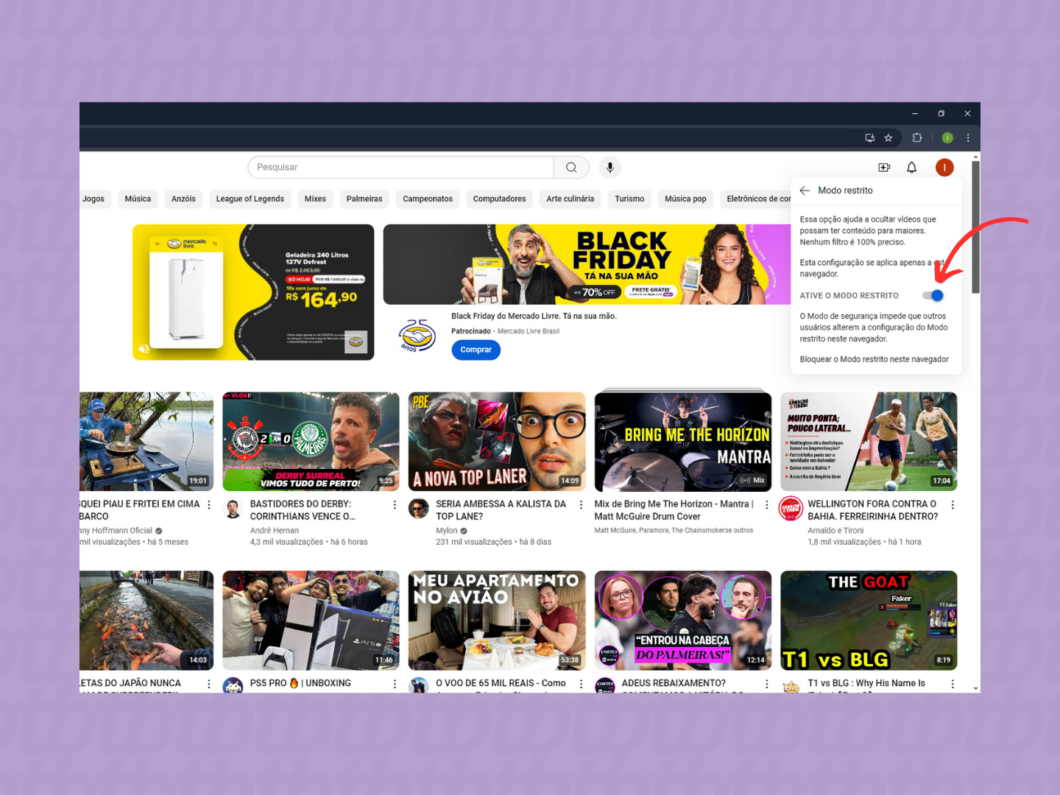Image resolution: width=1060 pixels, height=795 pixels.
Task: Open the Chrome Extensions icon
Action: tap(917, 137)
